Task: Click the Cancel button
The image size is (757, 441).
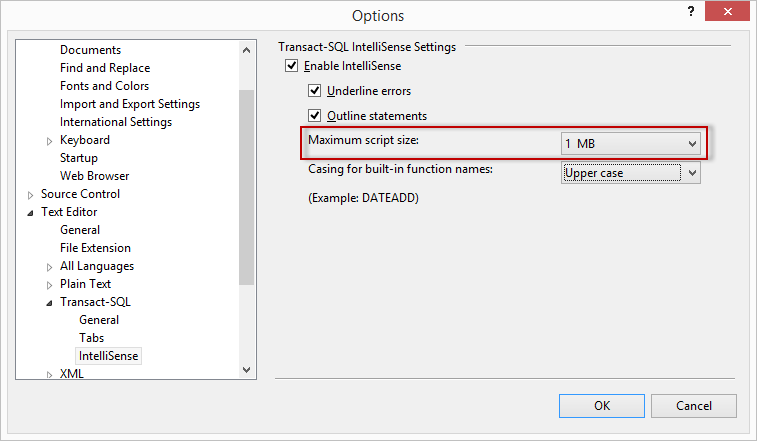Action: (694, 406)
